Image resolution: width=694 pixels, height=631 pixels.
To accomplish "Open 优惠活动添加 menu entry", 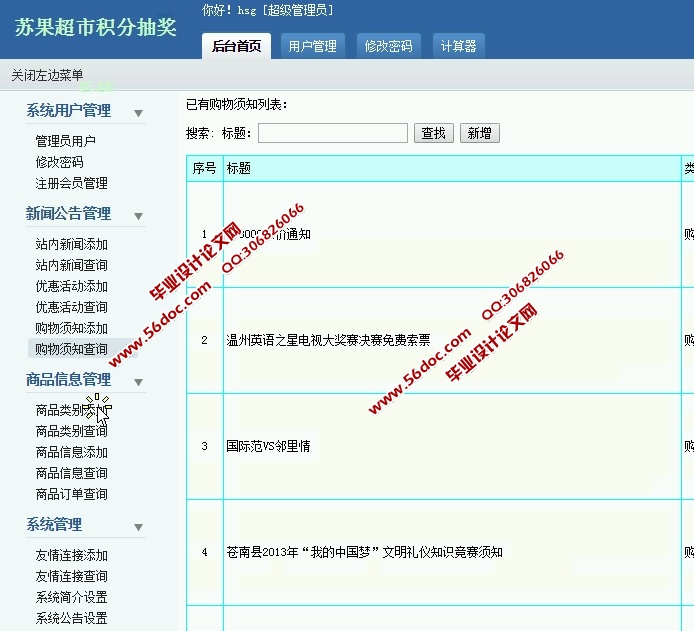I will pos(72,286).
